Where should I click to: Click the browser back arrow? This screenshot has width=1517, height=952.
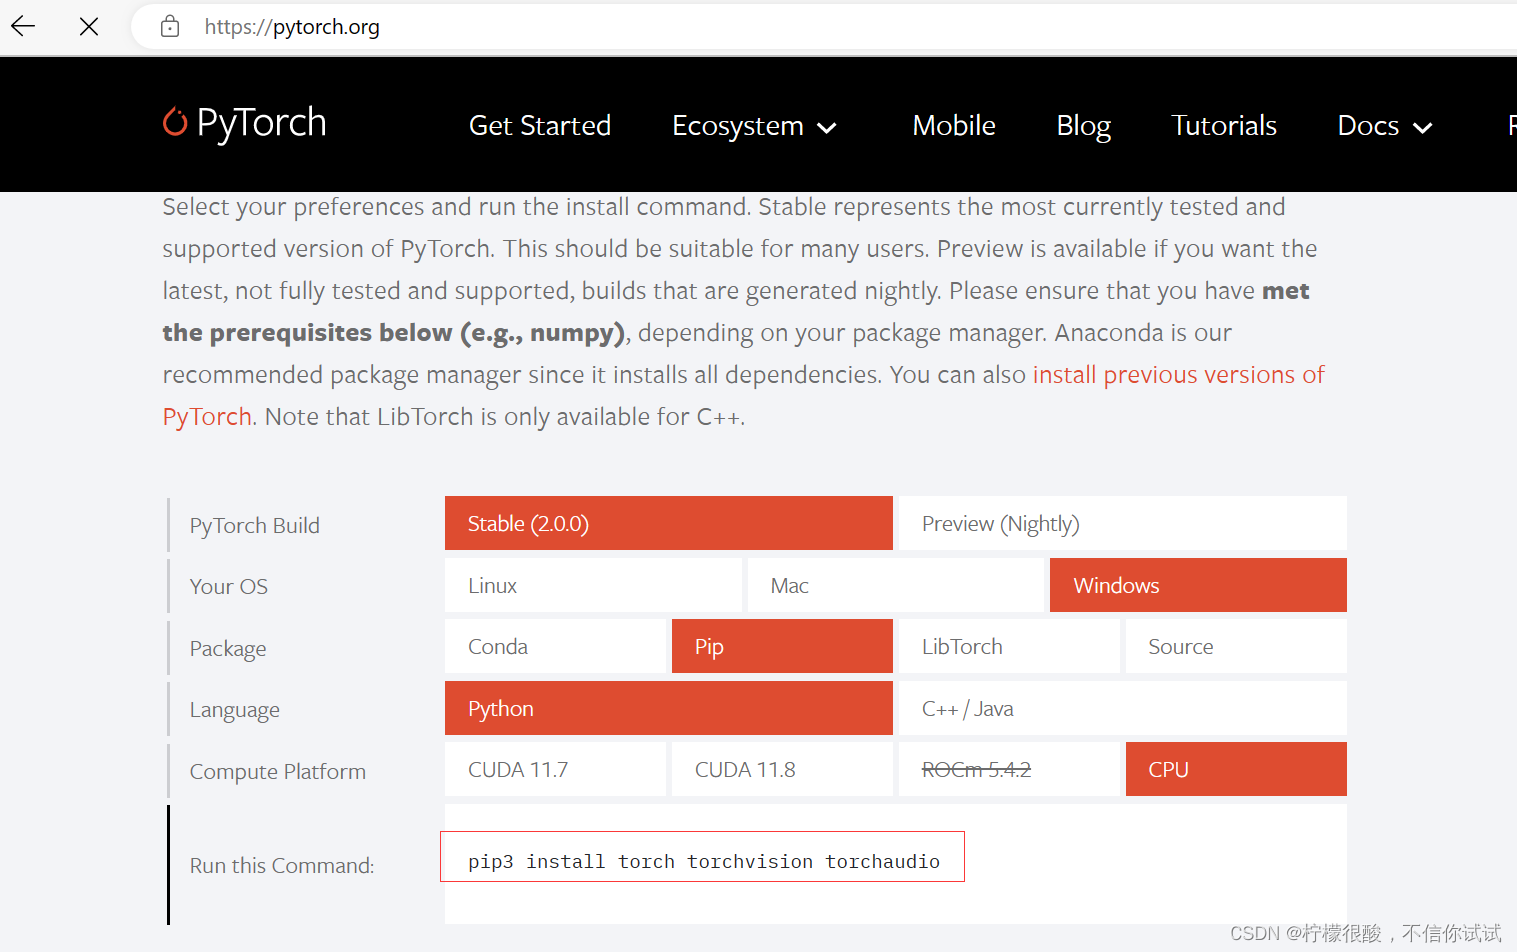coord(23,27)
